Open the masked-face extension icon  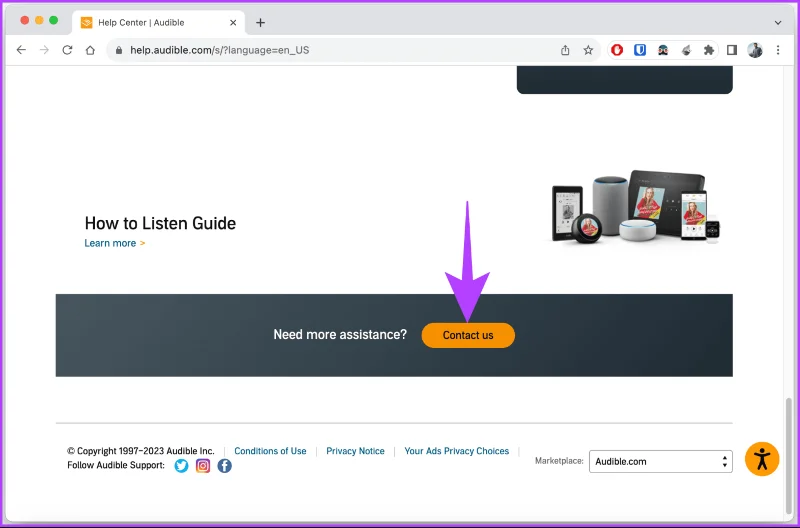click(x=663, y=50)
